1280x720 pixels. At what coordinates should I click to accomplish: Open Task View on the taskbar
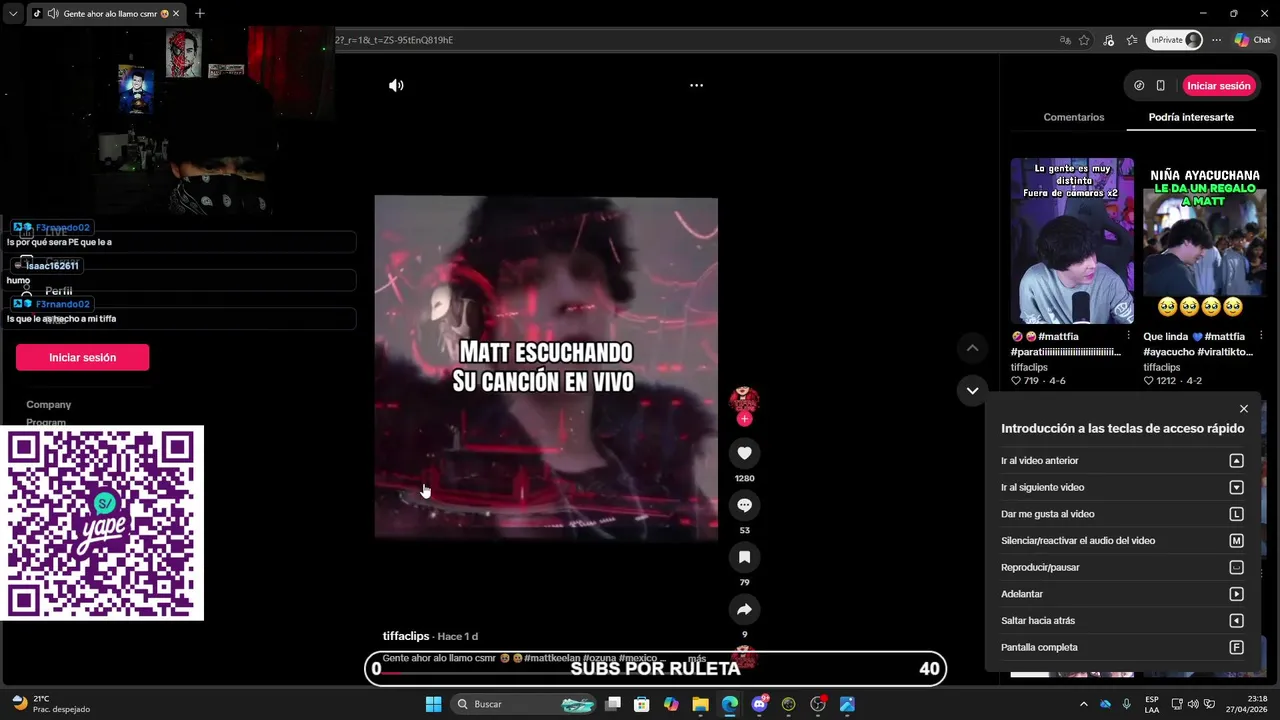click(613, 704)
